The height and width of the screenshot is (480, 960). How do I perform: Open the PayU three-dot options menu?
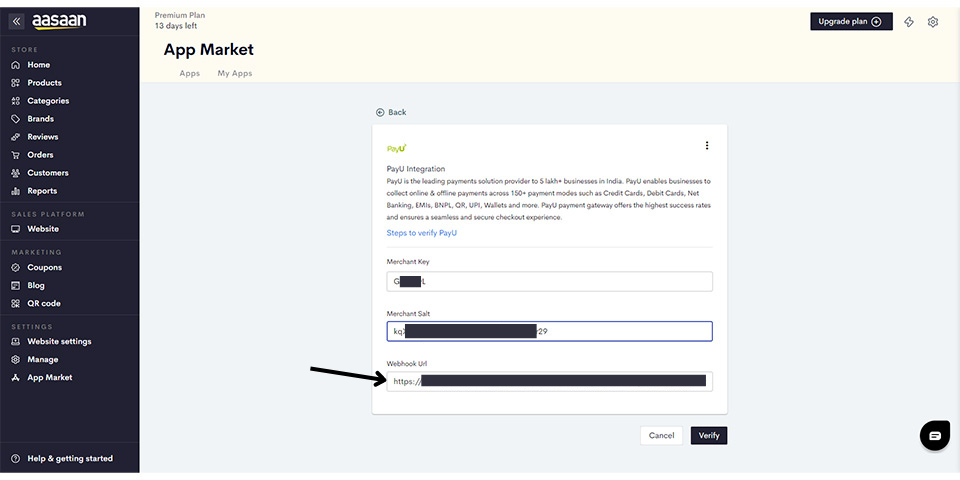[707, 146]
